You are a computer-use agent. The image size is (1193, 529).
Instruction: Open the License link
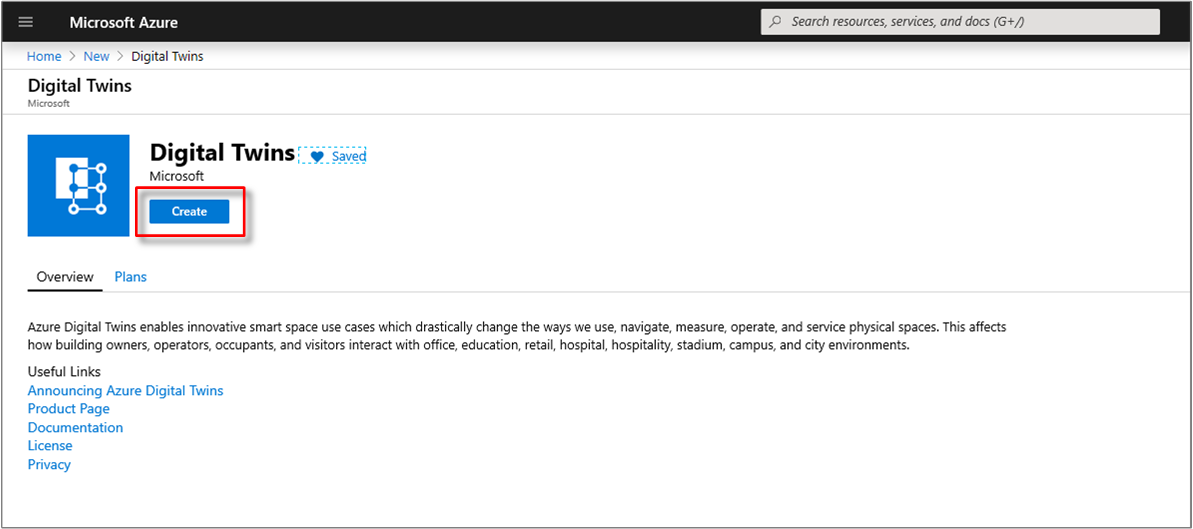point(50,445)
